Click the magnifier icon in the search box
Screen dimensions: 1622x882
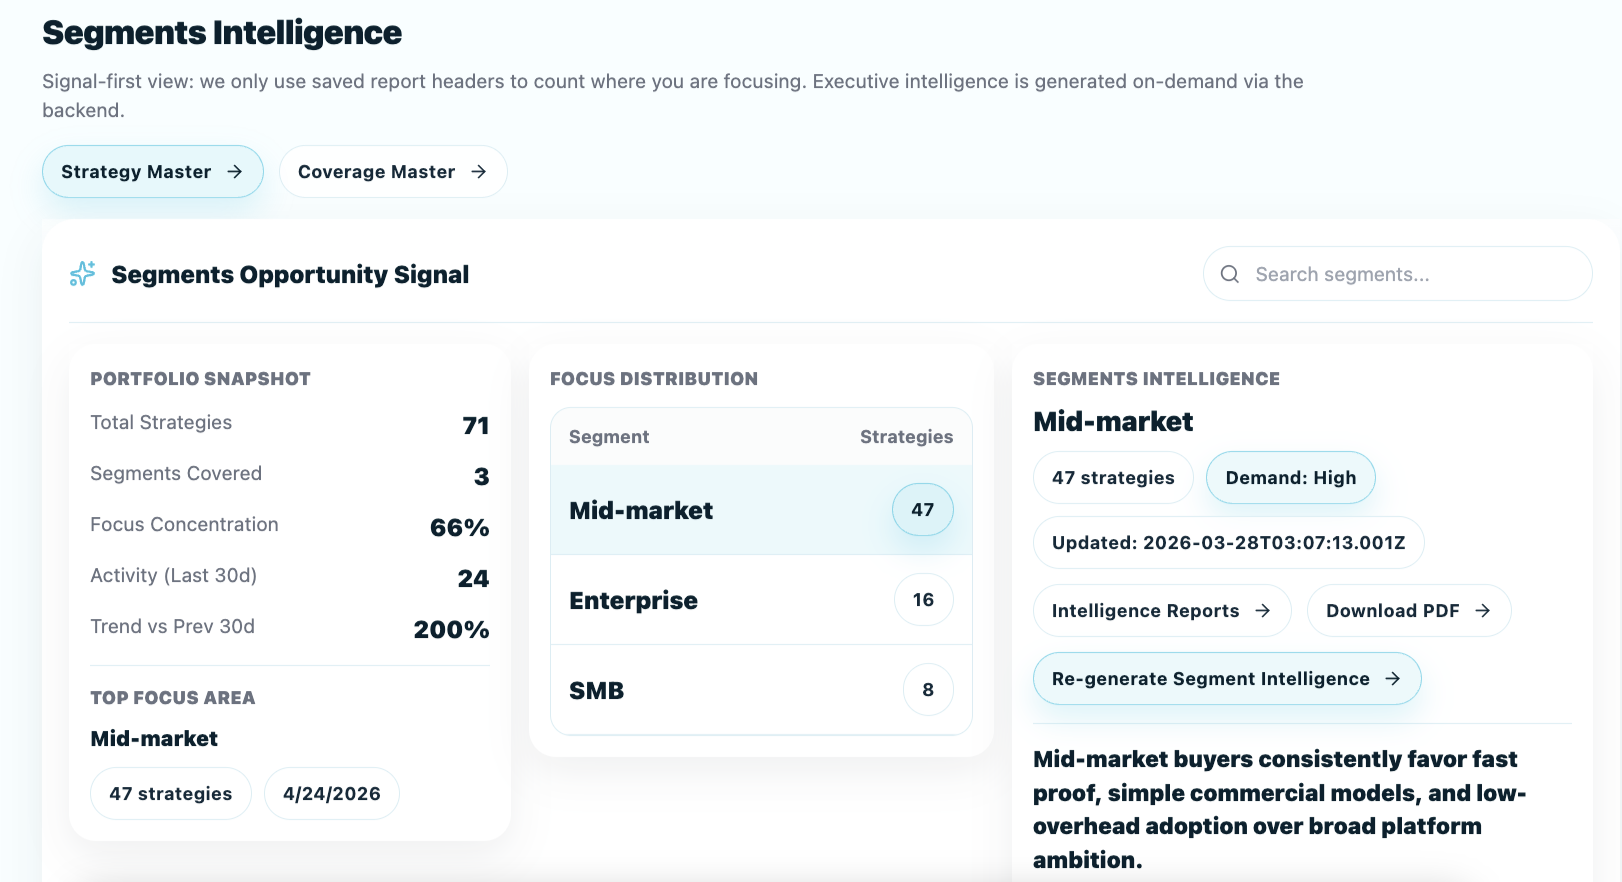(1229, 274)
